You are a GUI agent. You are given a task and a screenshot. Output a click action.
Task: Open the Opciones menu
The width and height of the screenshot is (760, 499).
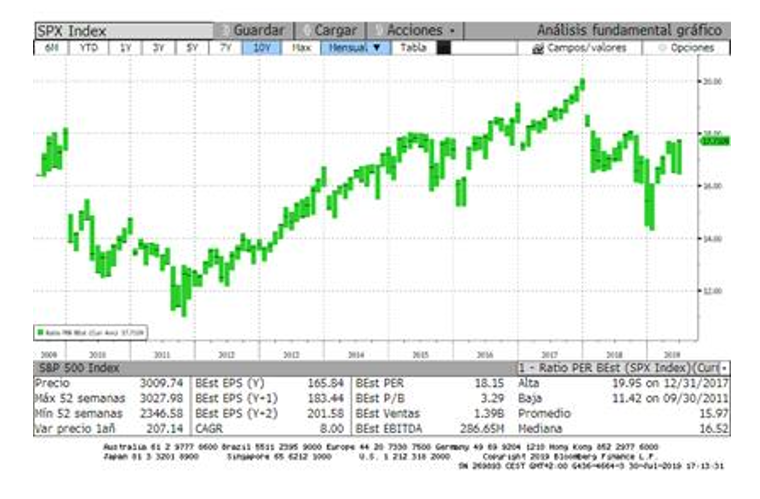point(687,48)
